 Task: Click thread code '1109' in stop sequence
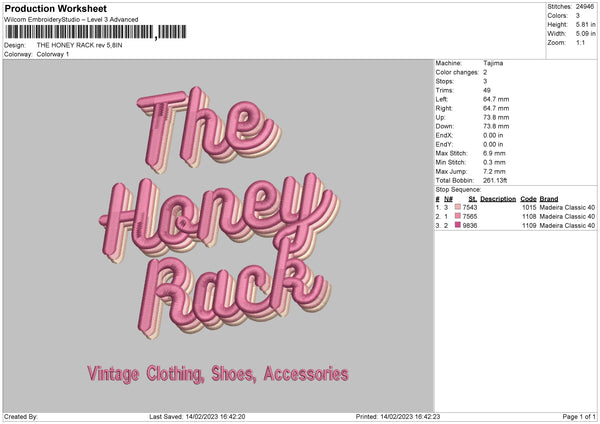click(x=529, y=226)
